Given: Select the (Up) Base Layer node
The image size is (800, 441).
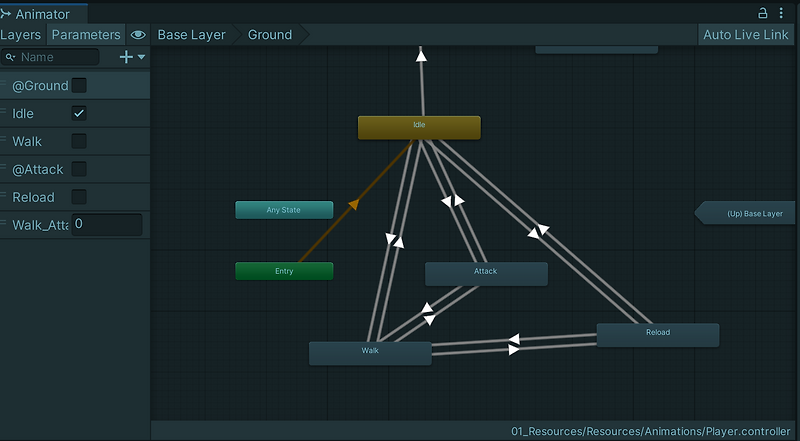Looking at the screenshot, I should click(x=746, y=213).
